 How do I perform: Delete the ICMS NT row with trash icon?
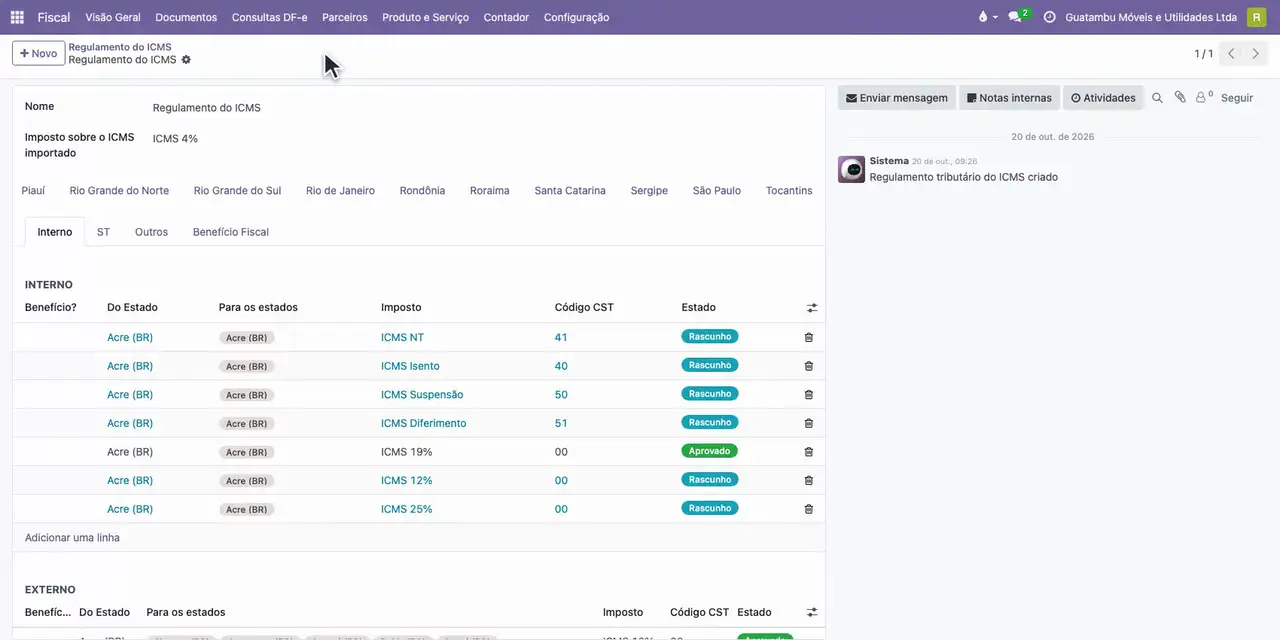(x=809, y=337)
